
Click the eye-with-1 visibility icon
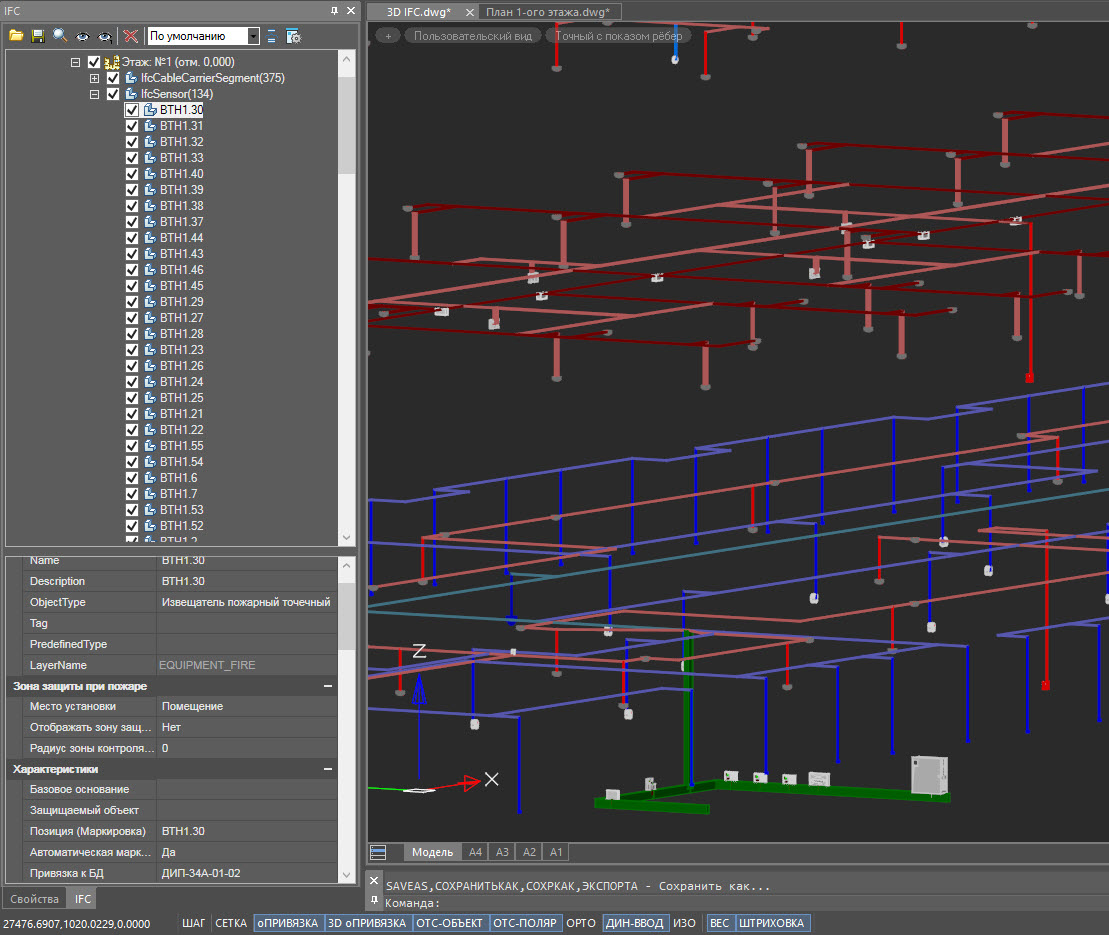click(104, 36)
